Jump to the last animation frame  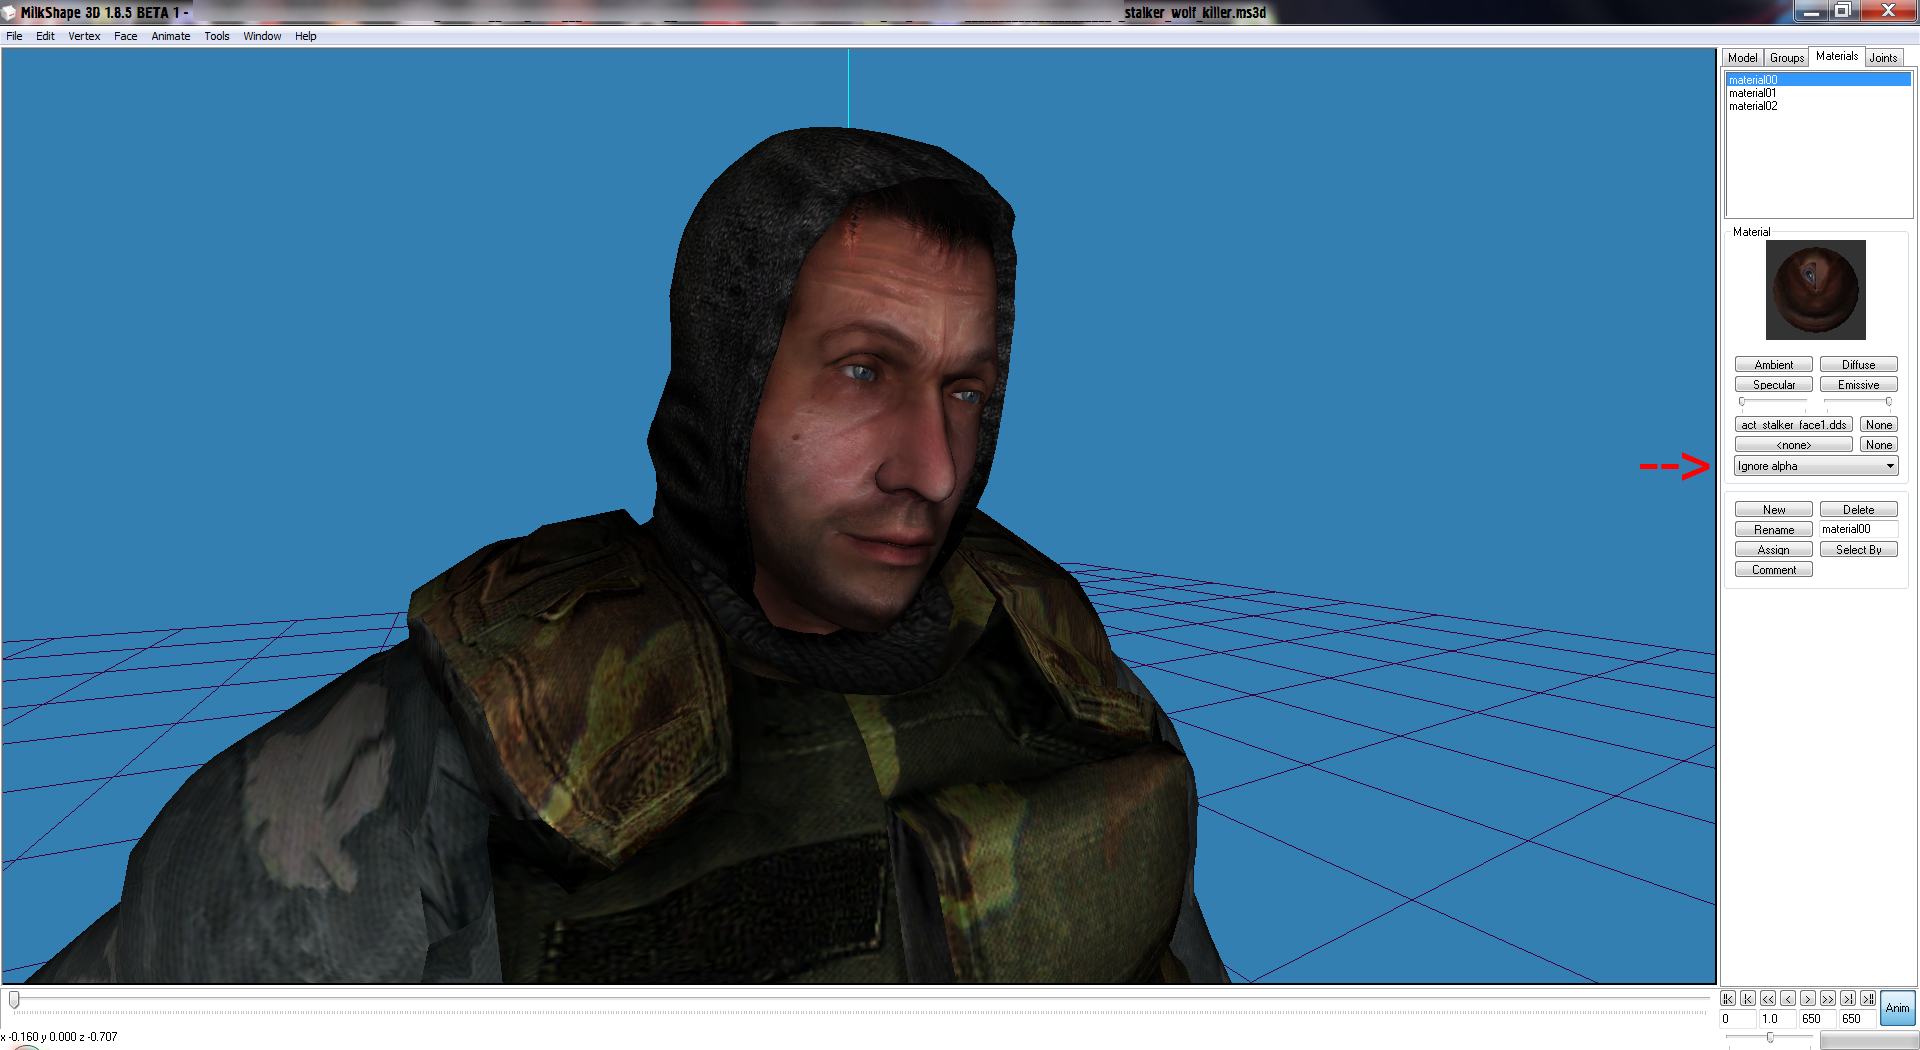click(x=1868, y=999)
